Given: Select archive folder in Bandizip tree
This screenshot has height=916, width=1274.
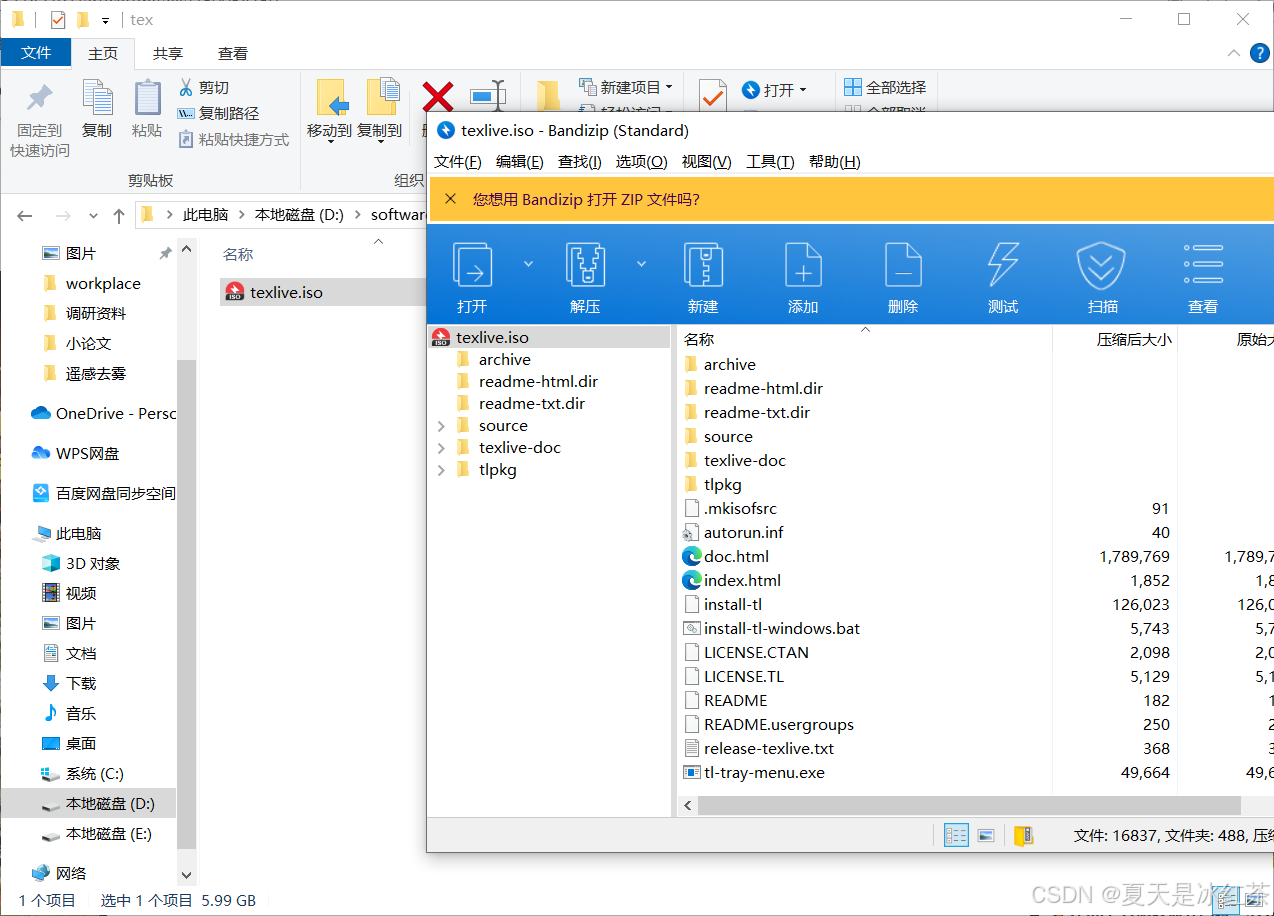Looking at the screenshot, I should click(x=504, y=360).
